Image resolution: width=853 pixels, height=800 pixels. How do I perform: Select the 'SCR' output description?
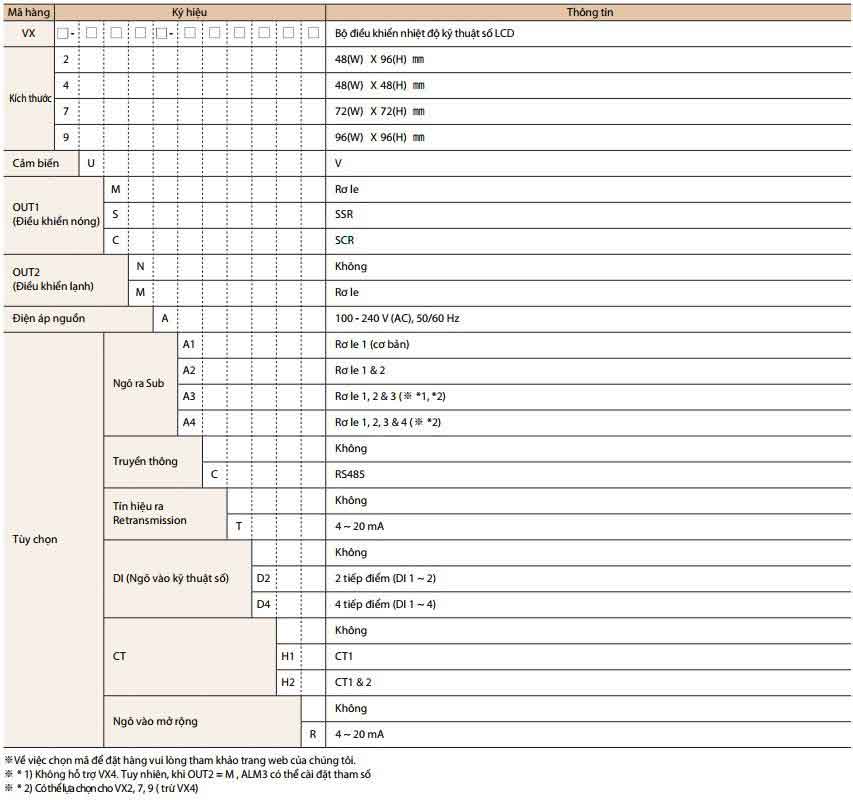[344, 240]
